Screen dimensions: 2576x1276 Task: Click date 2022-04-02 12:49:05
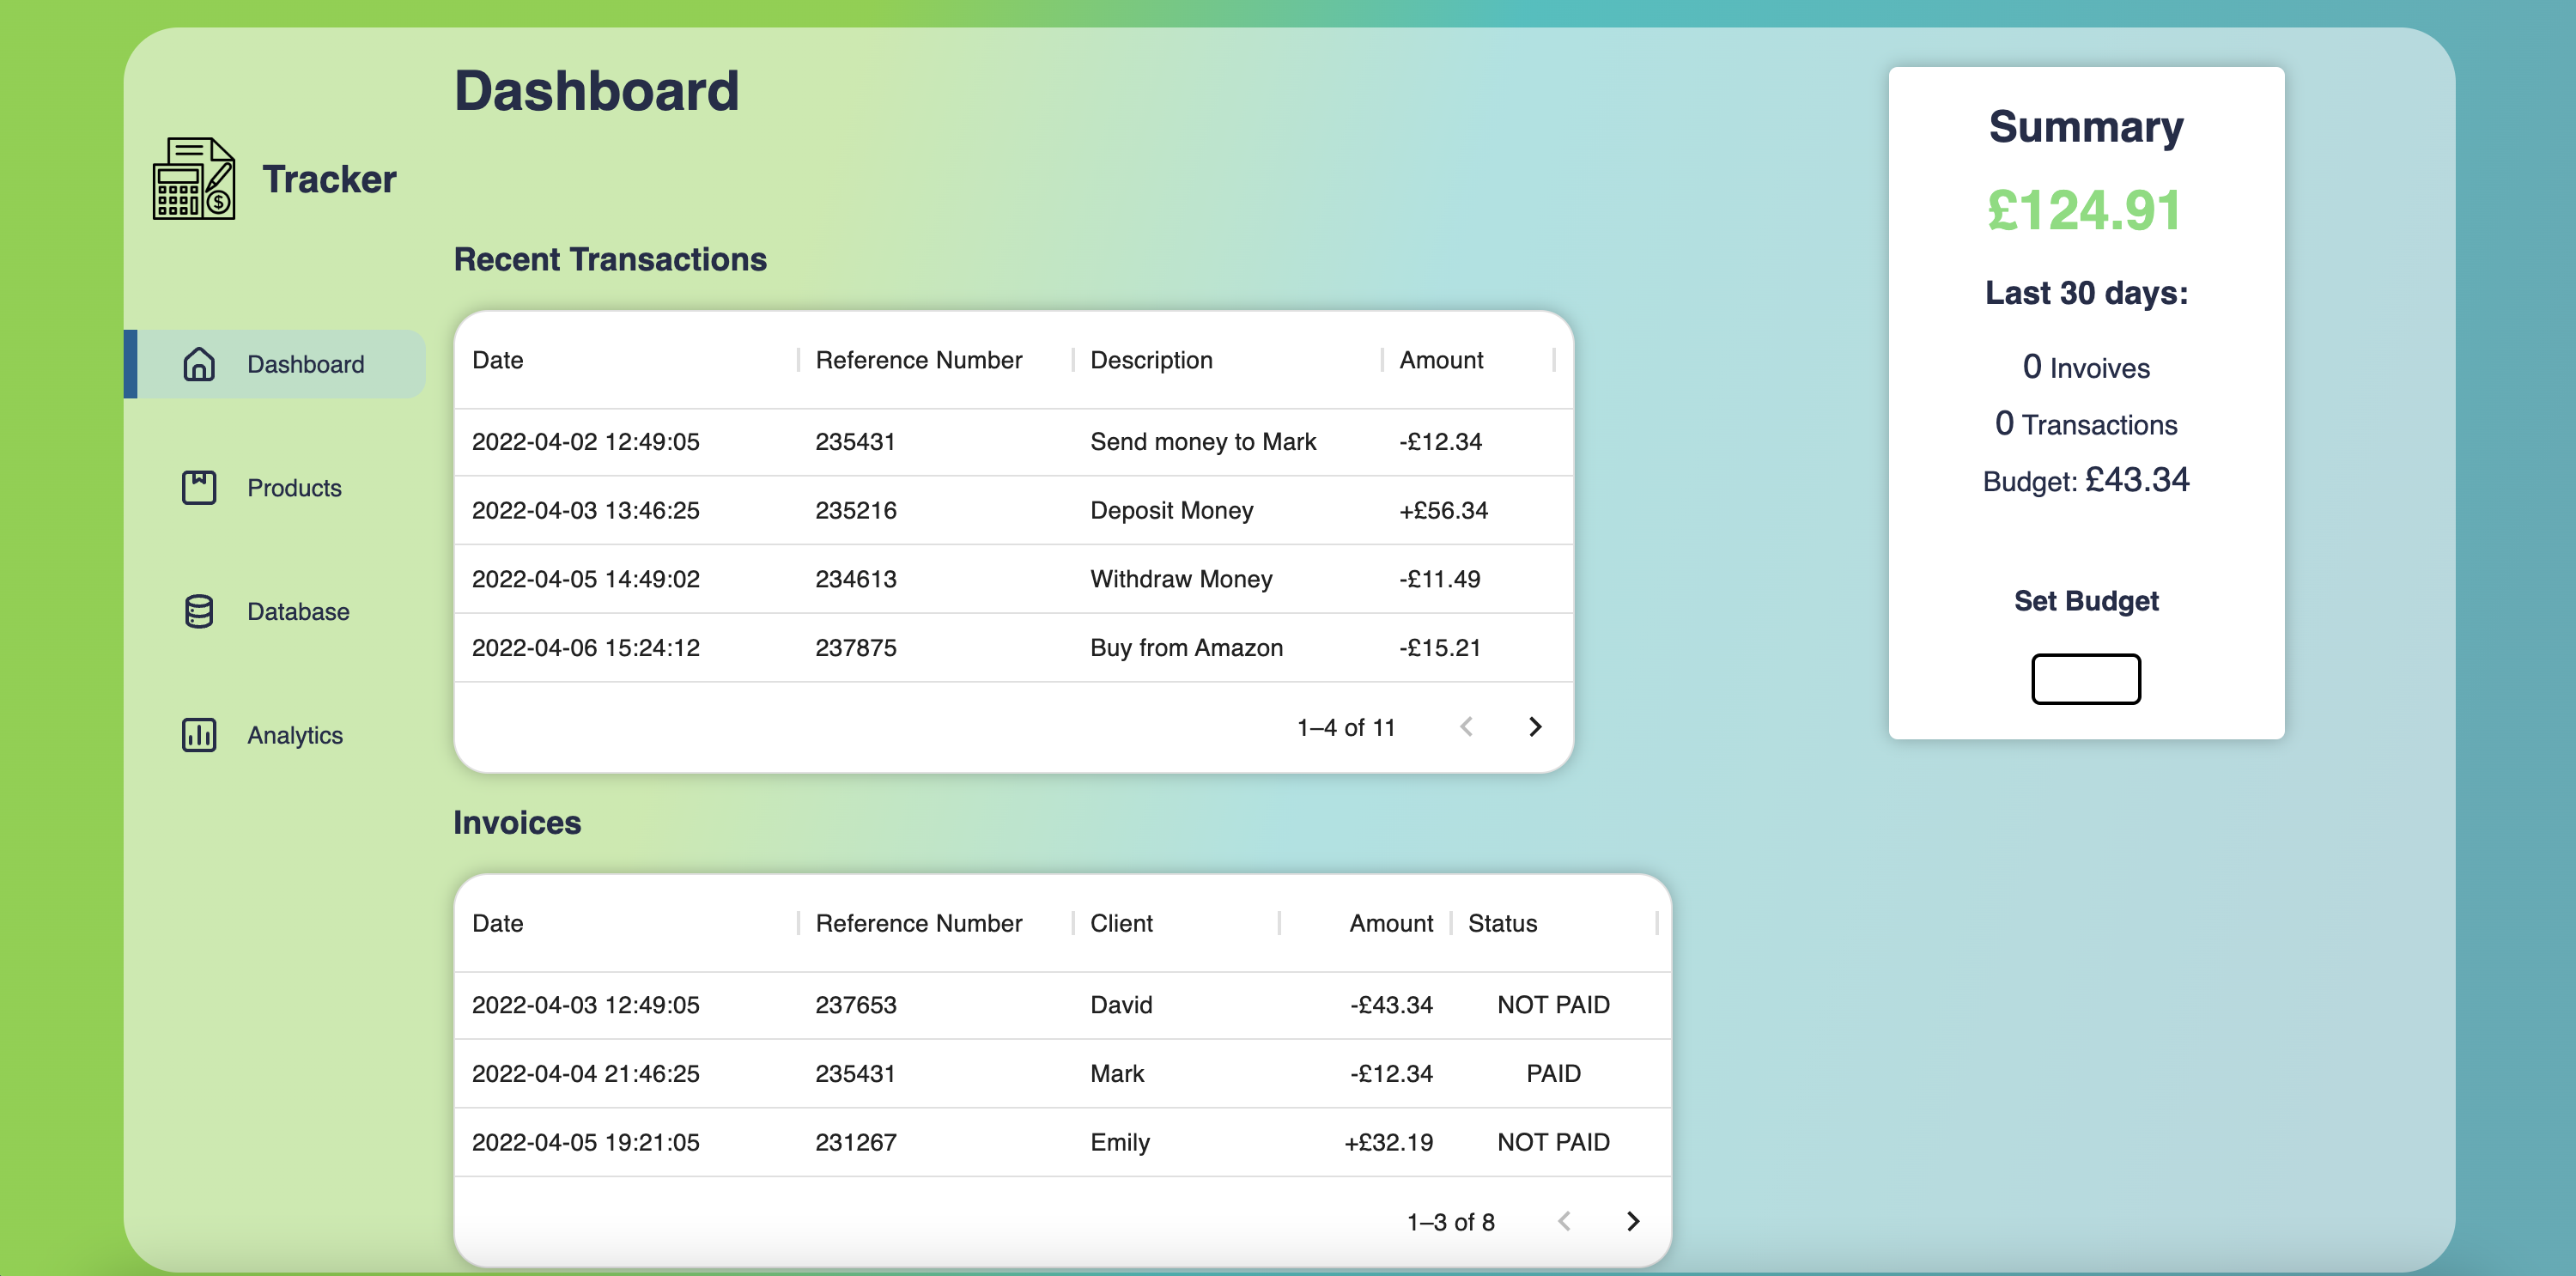(586, 442)
